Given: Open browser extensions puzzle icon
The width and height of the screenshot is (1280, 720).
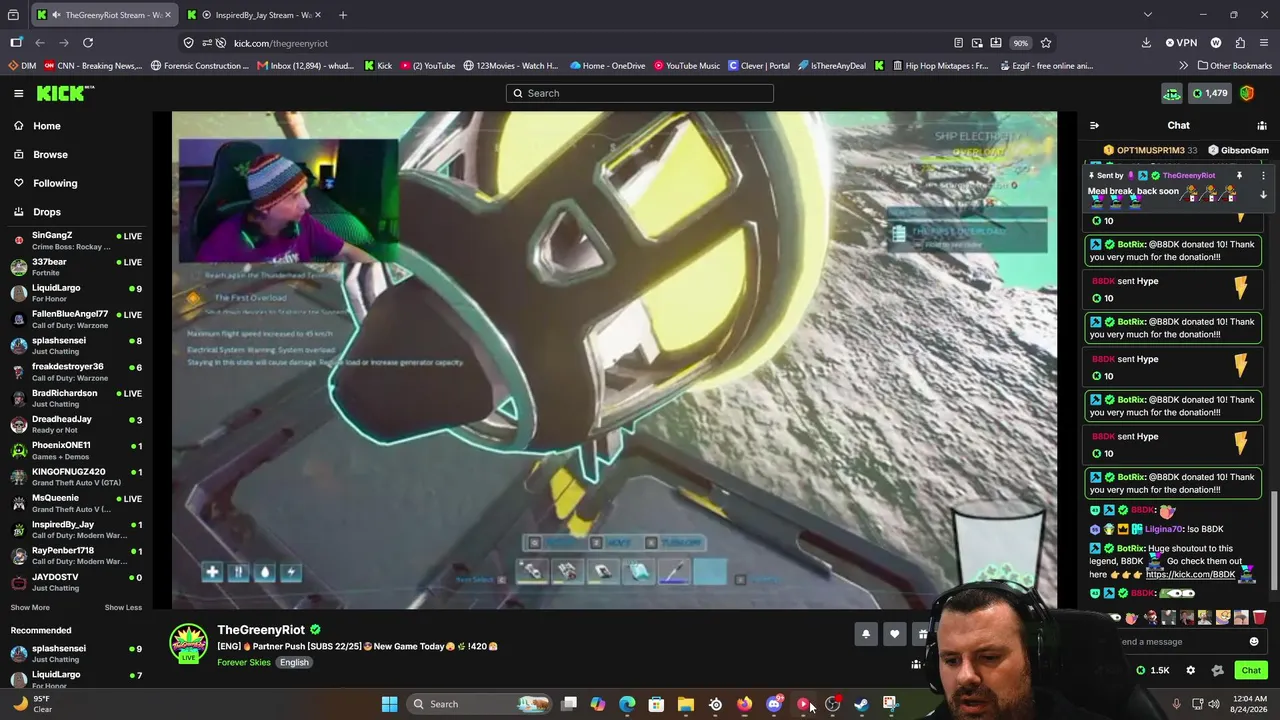Looking at the screenshot, I should coord(1240,43).
